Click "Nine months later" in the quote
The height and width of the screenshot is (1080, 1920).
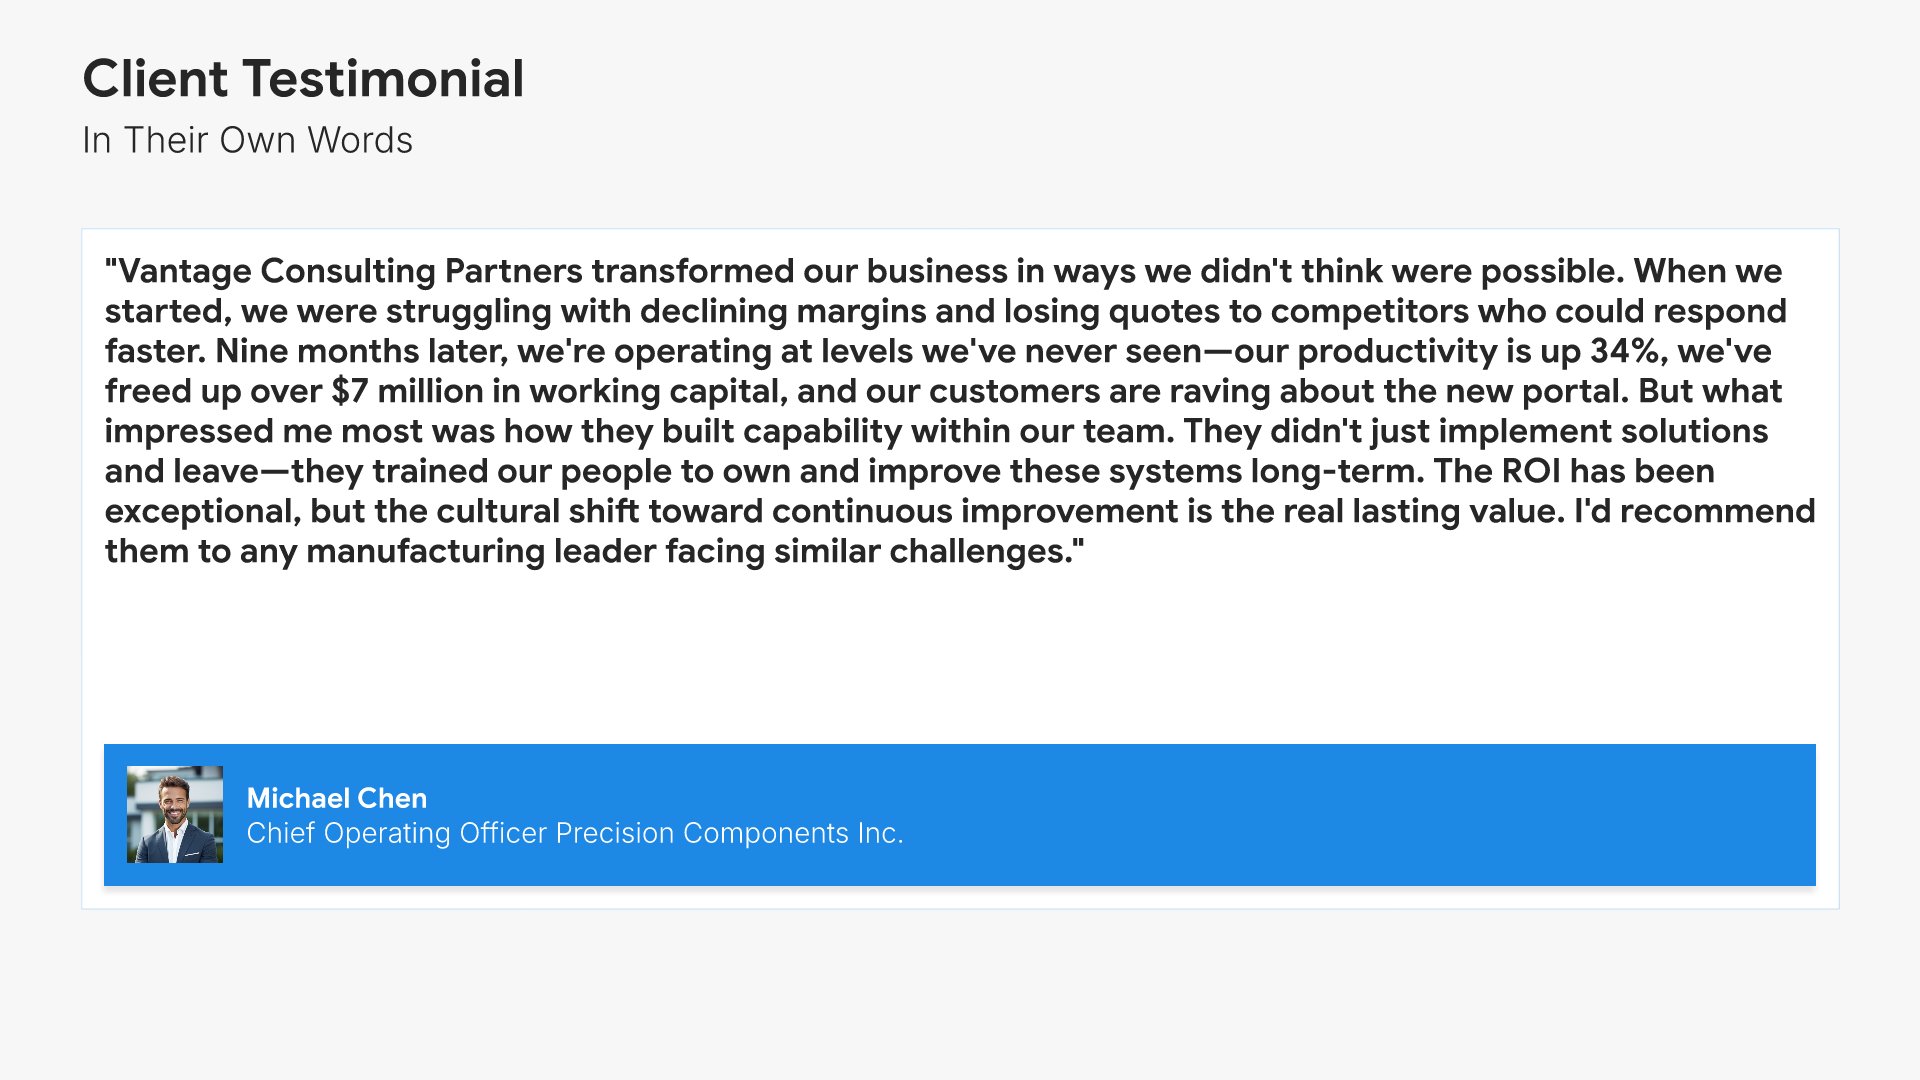click(x=361, y=351)
